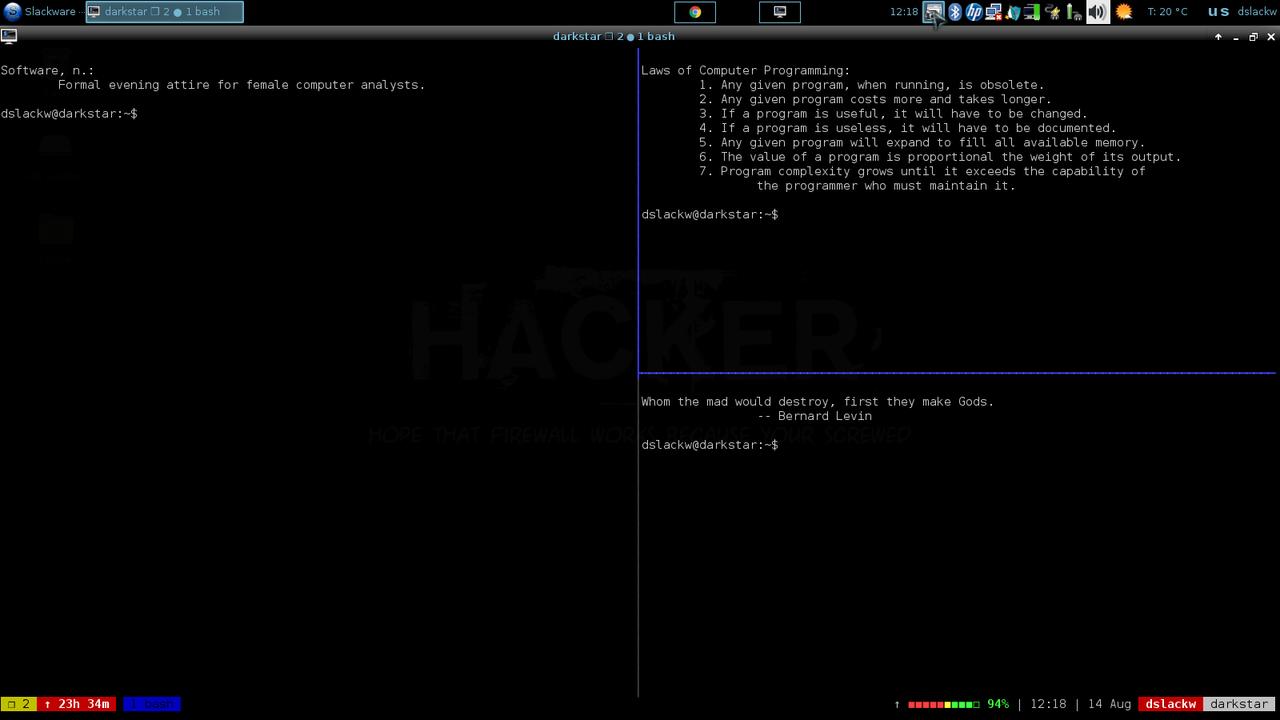Focus the bottom-right pane shell prompt

pos(710,445)
